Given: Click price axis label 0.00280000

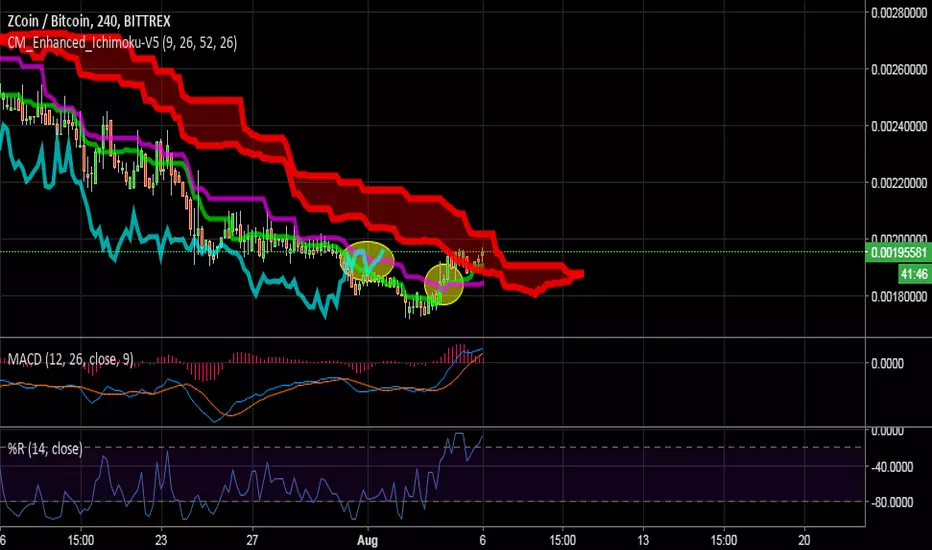Looking at the screenshot, I should pos(899,13).
